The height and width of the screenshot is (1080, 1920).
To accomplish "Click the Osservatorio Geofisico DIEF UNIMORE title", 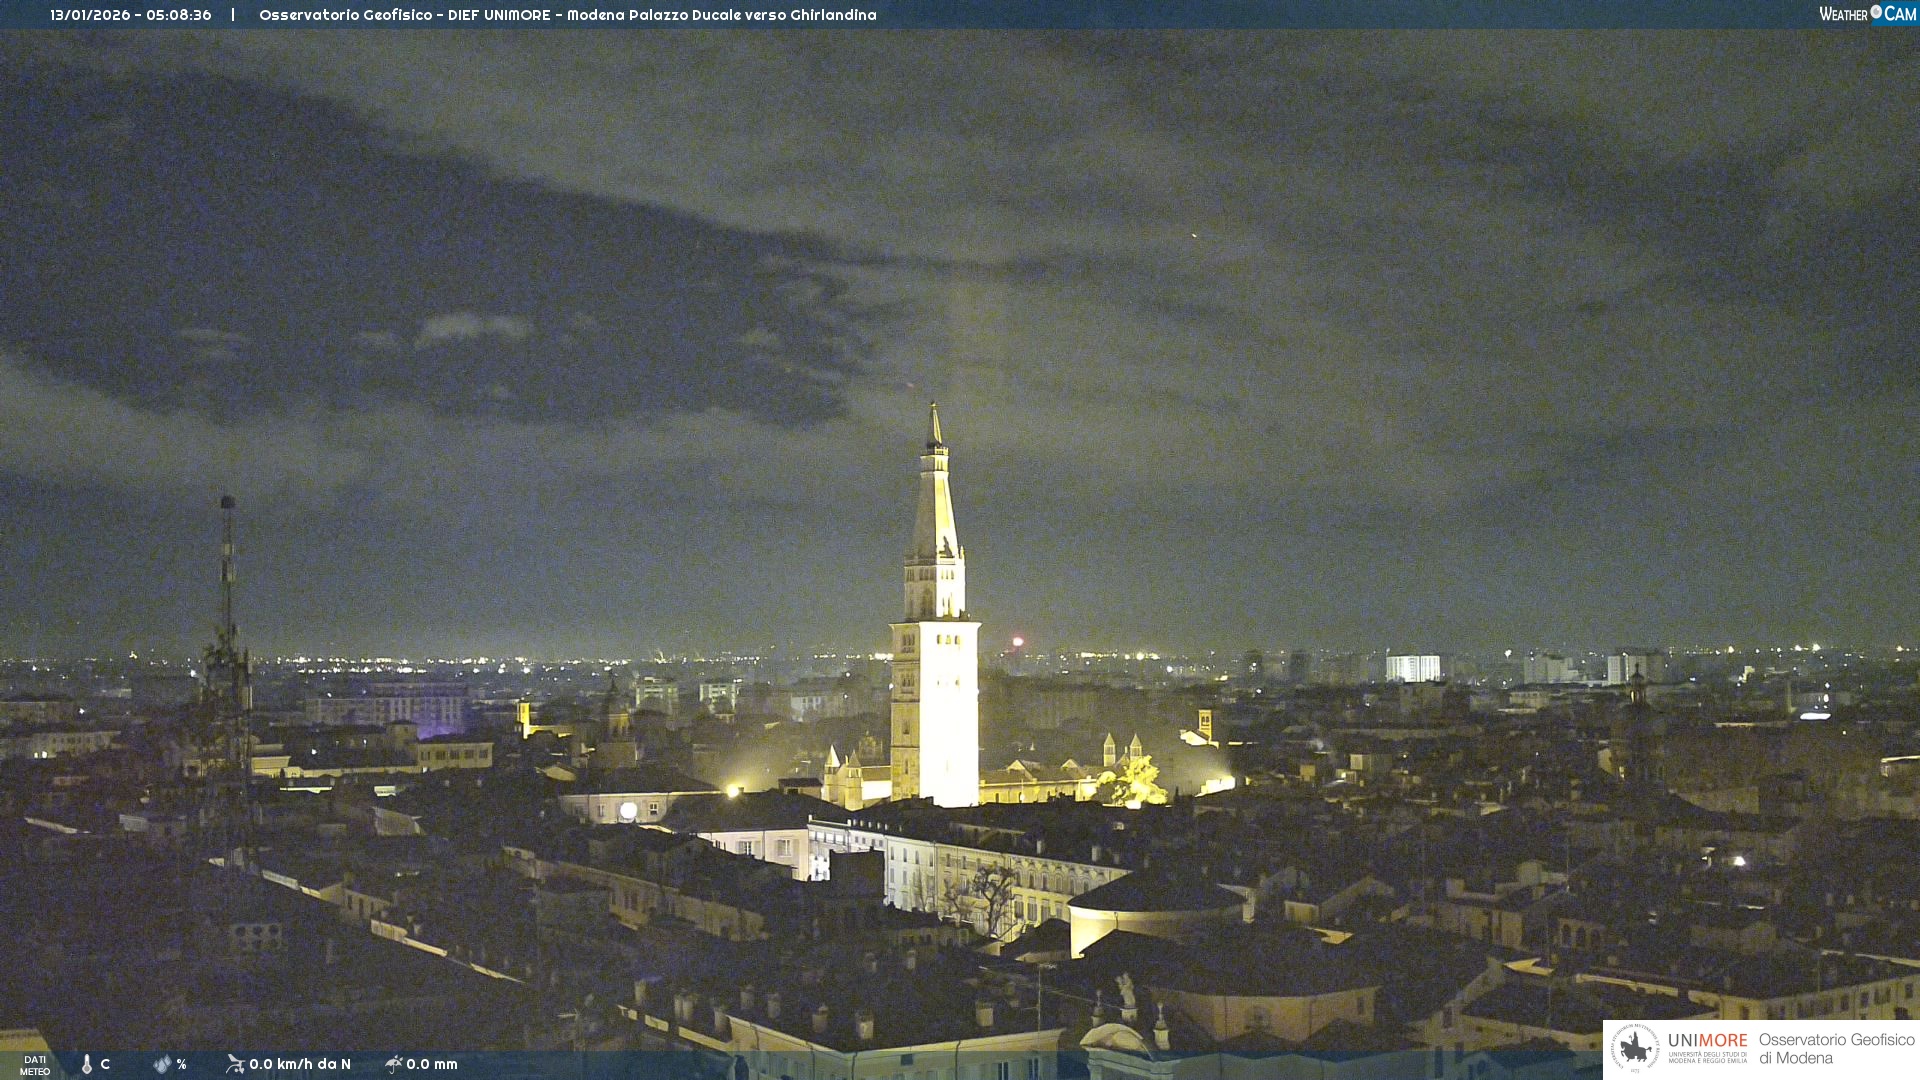I will pyautogui.click(x=567, y=15).
